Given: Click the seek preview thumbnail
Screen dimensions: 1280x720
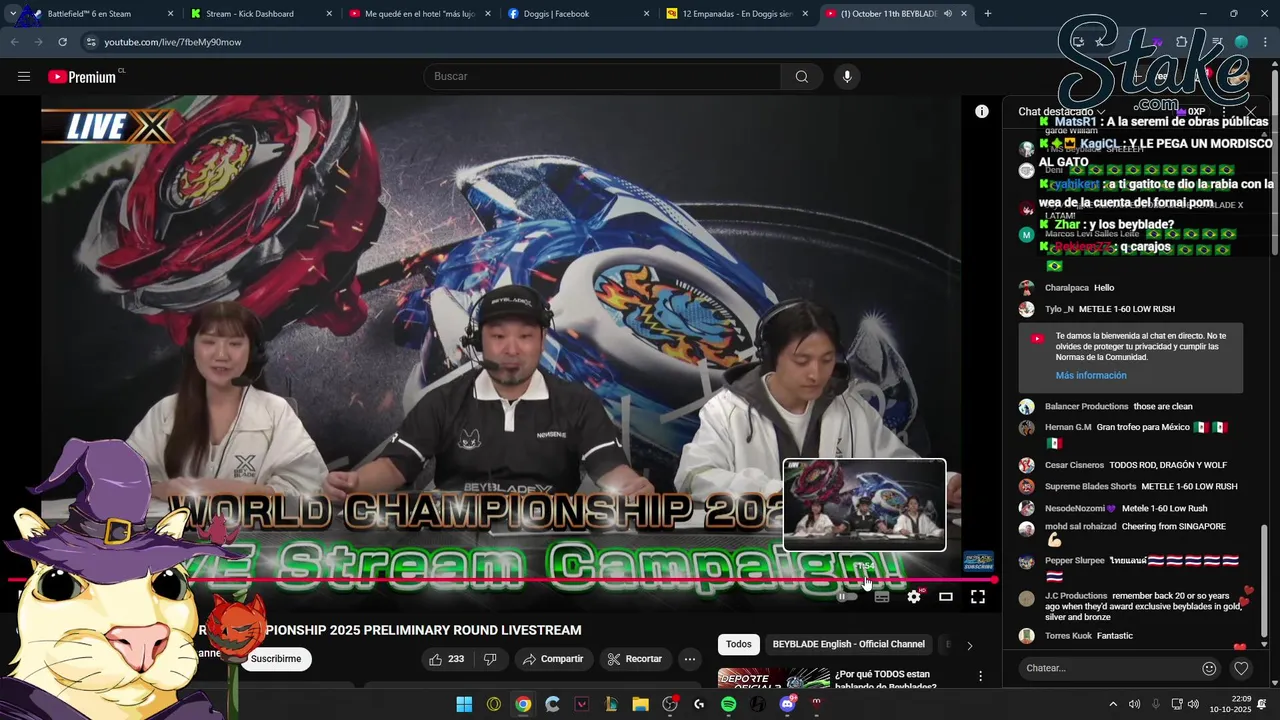Looking at the screenshot, I should click(864, 505).
